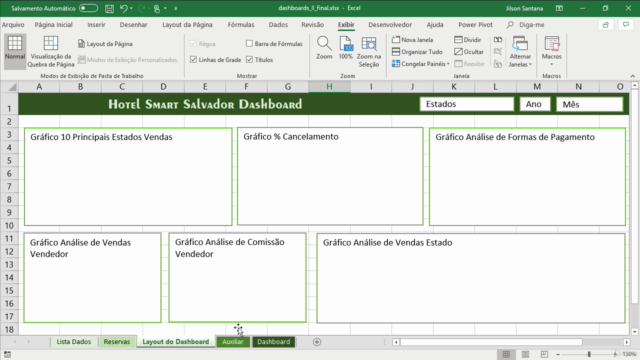Select the Lista Dados sheet tab

73,342
